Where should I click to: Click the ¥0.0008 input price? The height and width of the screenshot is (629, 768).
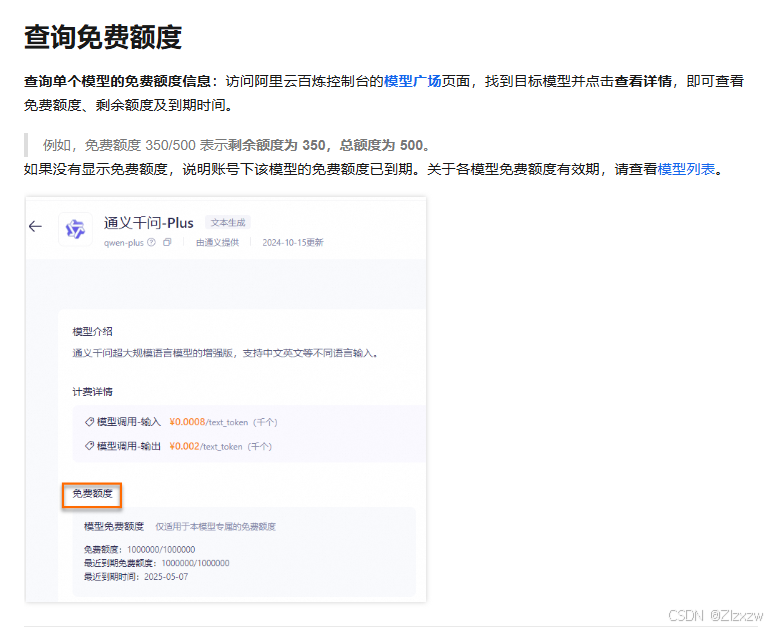tap(187, 422)
